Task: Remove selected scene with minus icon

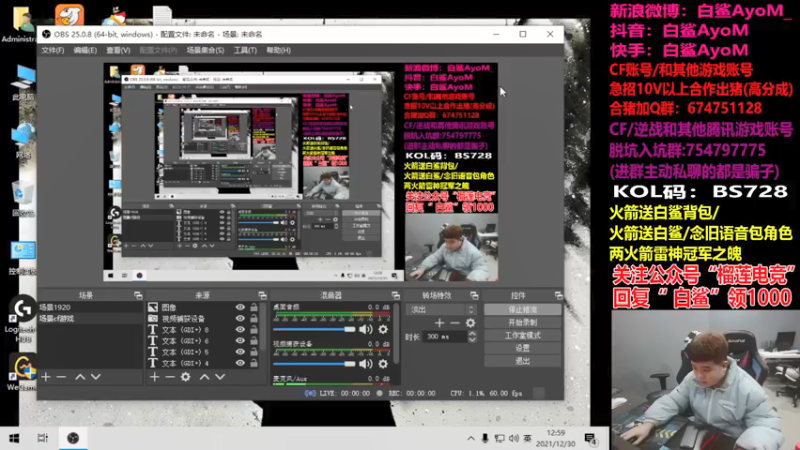Action: (61, 377)
